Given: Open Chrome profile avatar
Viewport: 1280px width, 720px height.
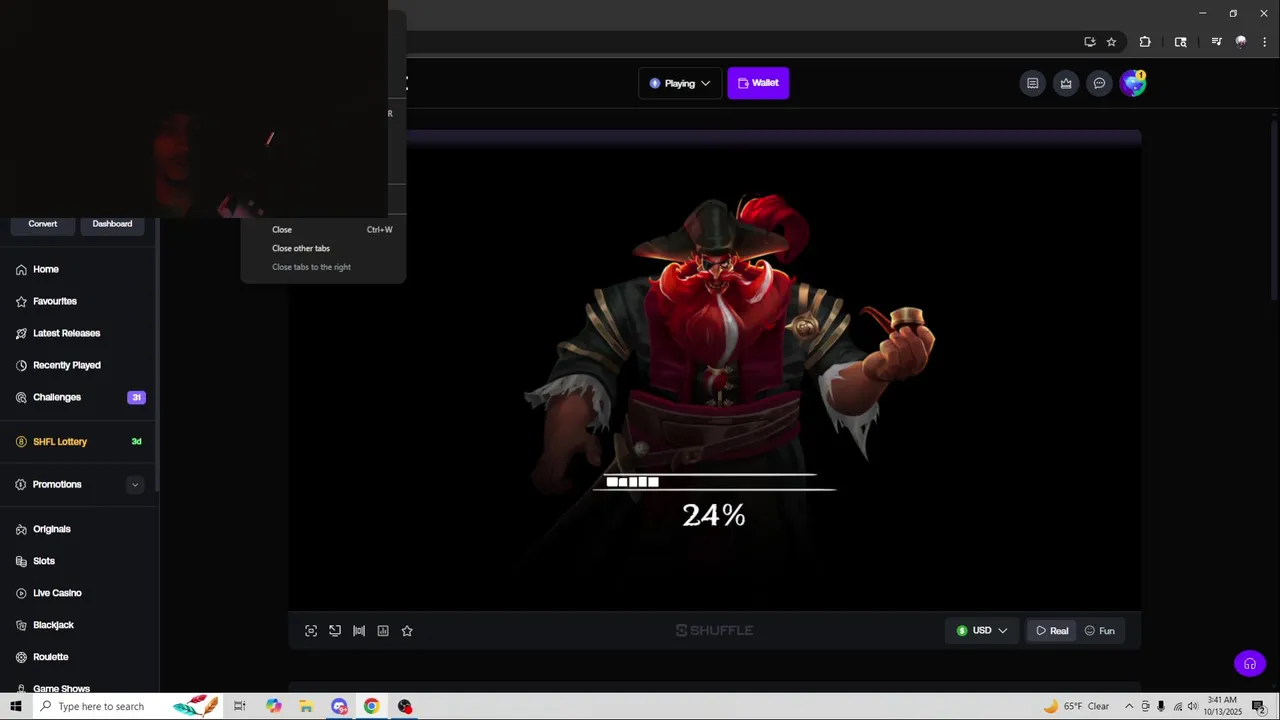Looking at the screenshot, I should click(x=1241, y=42).
